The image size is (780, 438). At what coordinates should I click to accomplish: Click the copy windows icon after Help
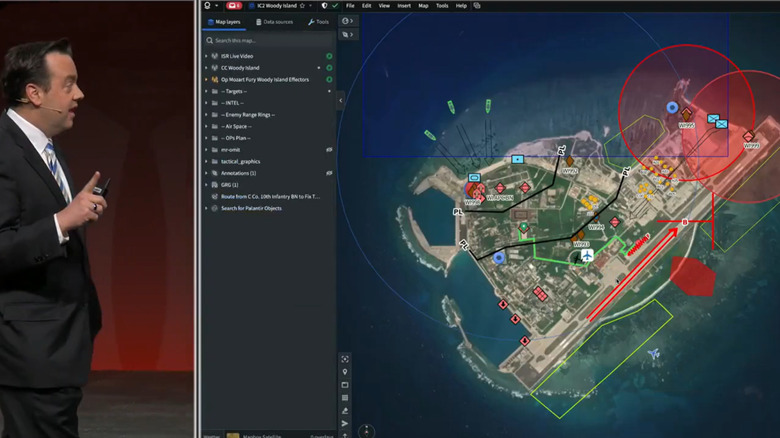[477, 6]
